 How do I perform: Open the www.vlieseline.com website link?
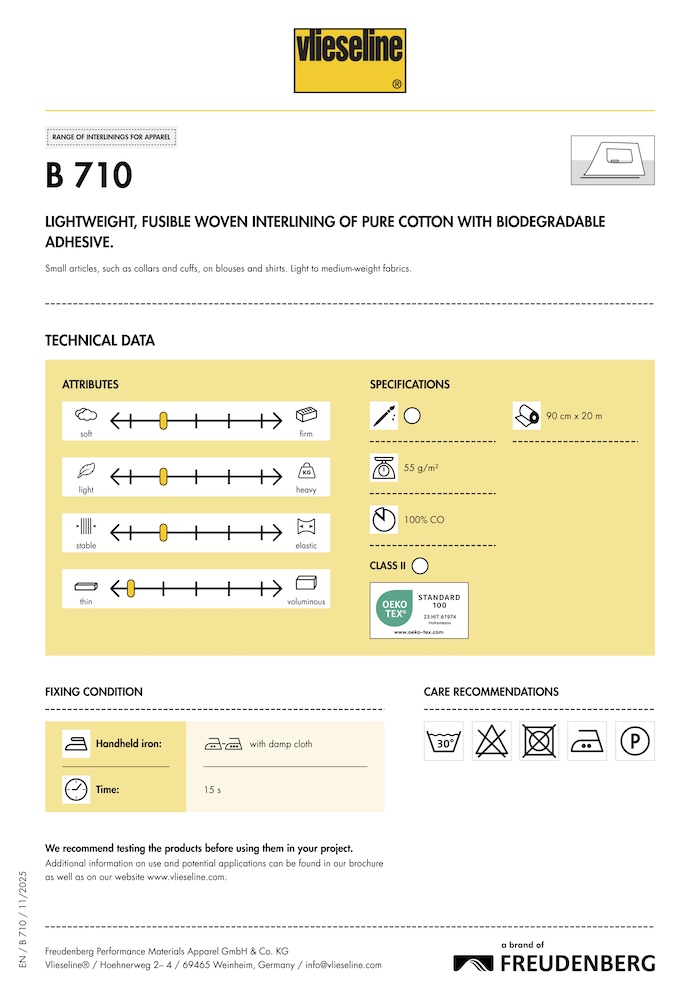click(186, 877)
